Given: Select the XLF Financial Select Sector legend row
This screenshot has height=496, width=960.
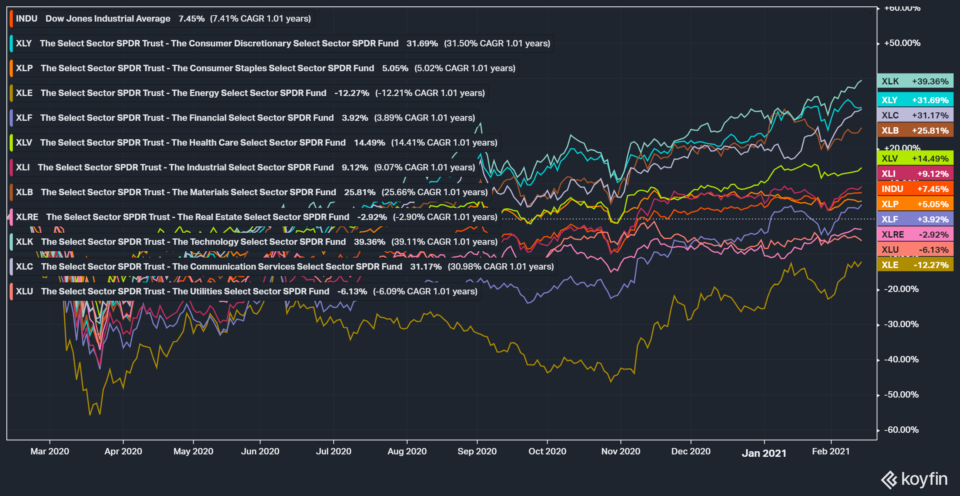Looking at the screenshot, I should [244, 118].
